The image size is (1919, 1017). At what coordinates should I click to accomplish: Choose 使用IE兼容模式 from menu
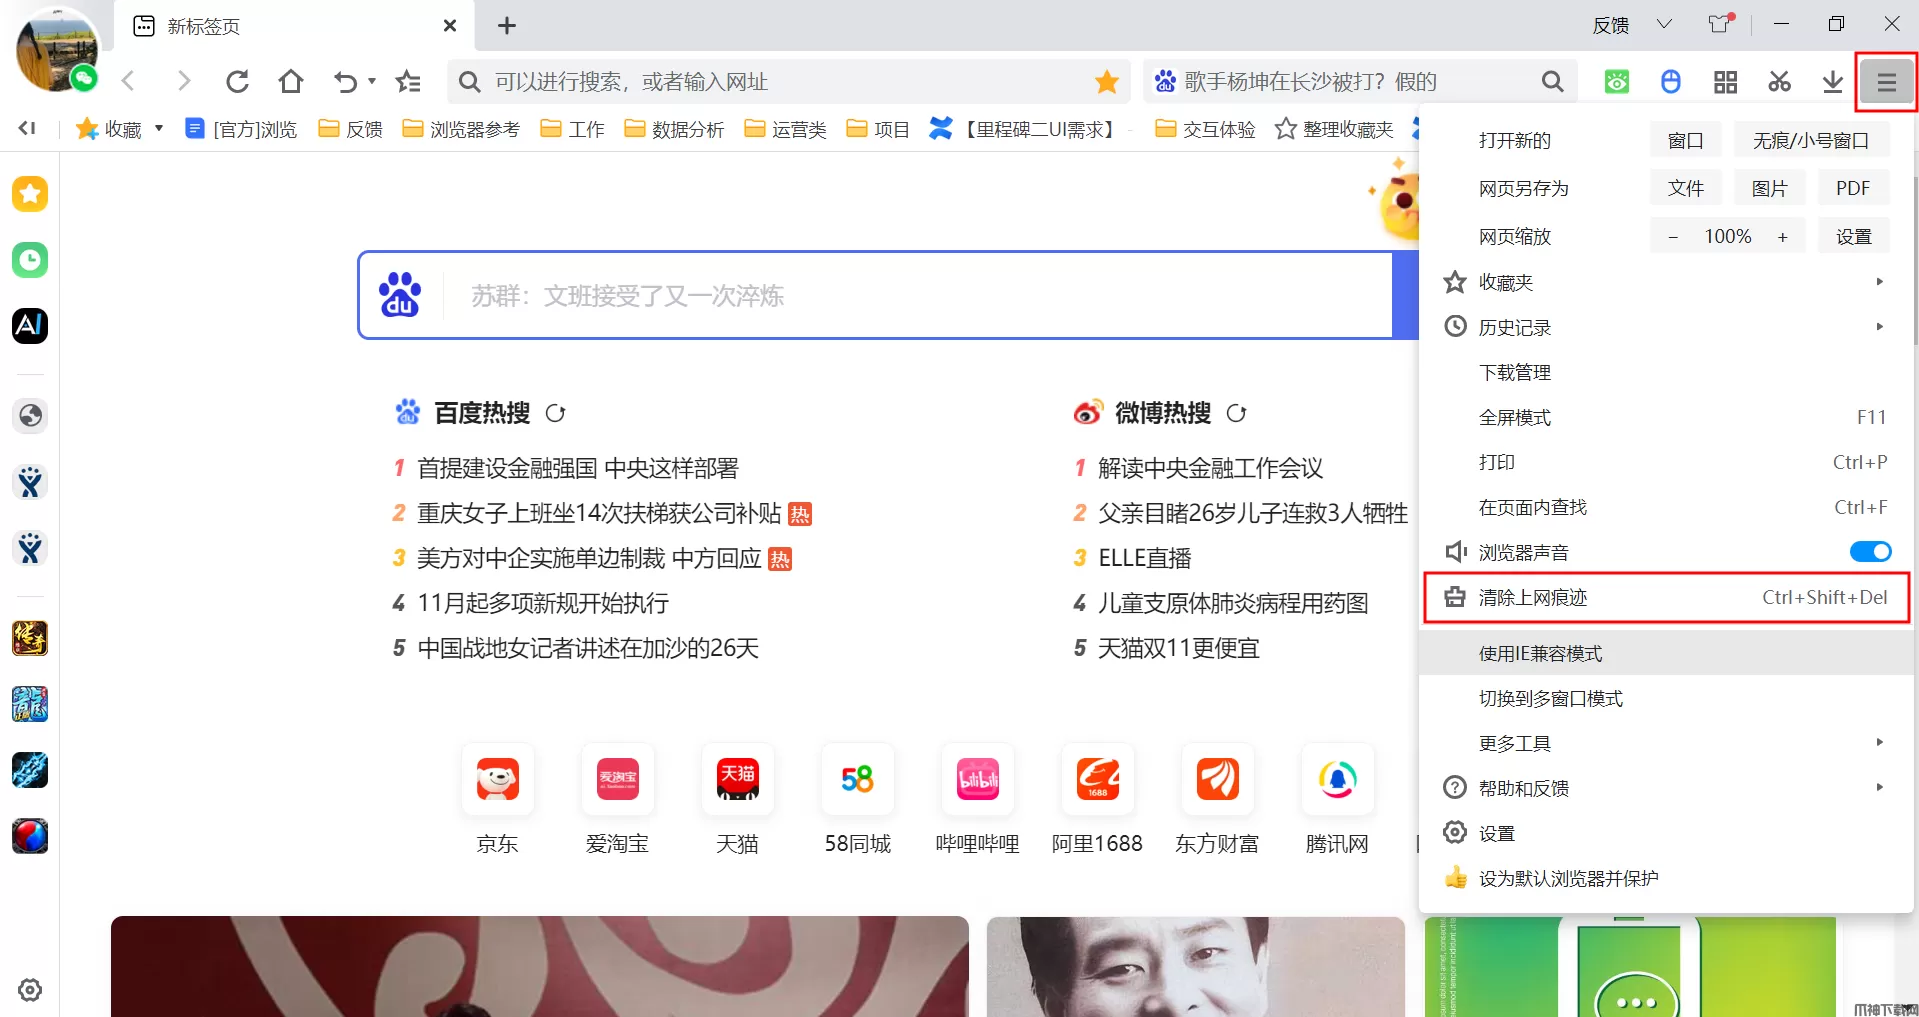pyautogui.click(x=1540, y=654)
